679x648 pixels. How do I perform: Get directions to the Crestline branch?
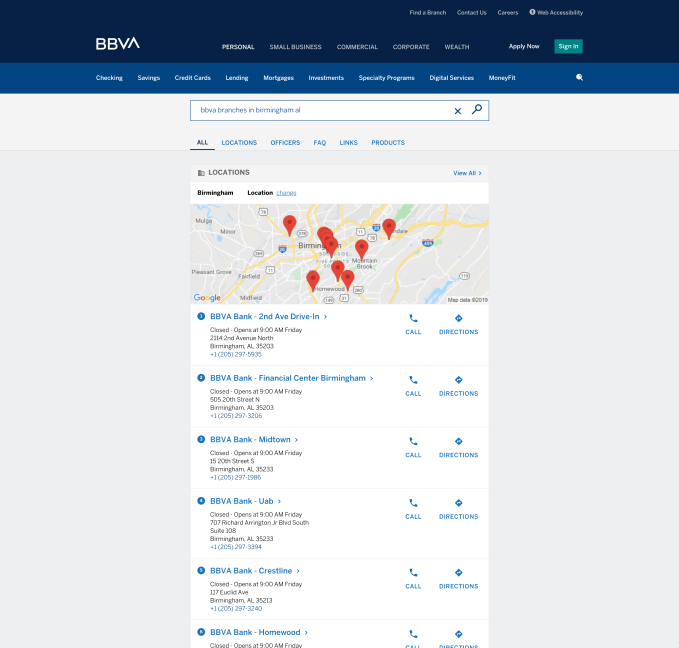coord(459,579)
